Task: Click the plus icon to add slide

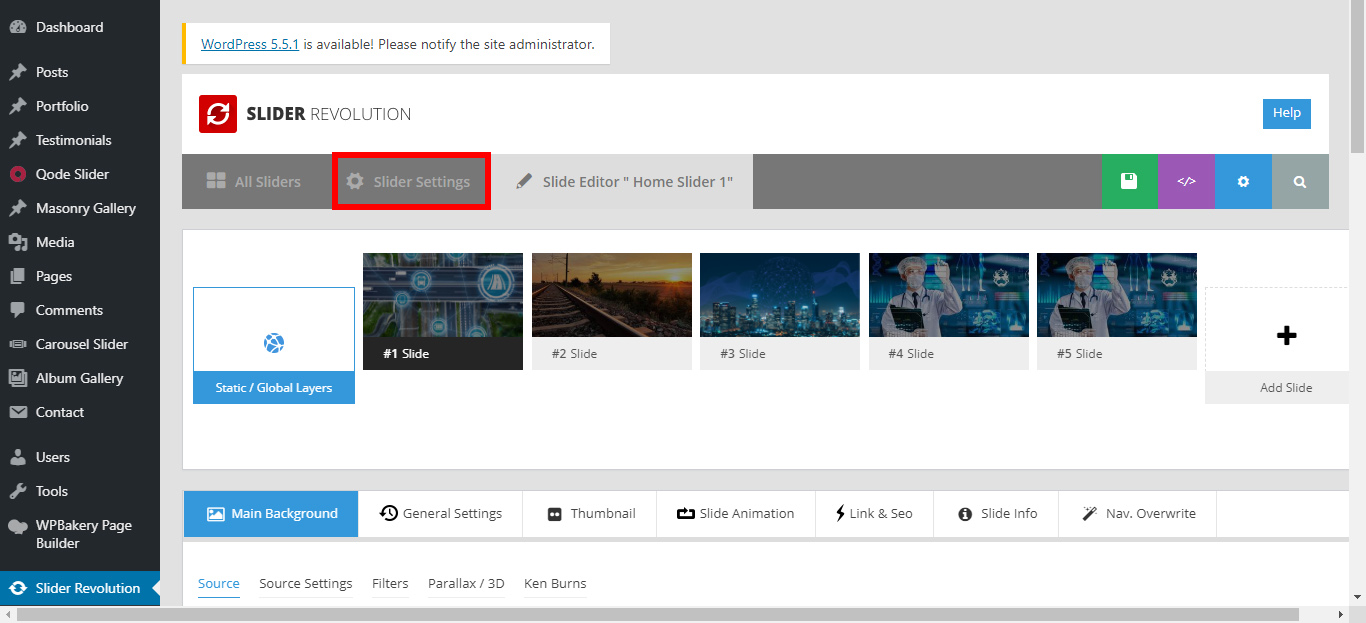Action: pyautogui.click(x=1286, y=336)
